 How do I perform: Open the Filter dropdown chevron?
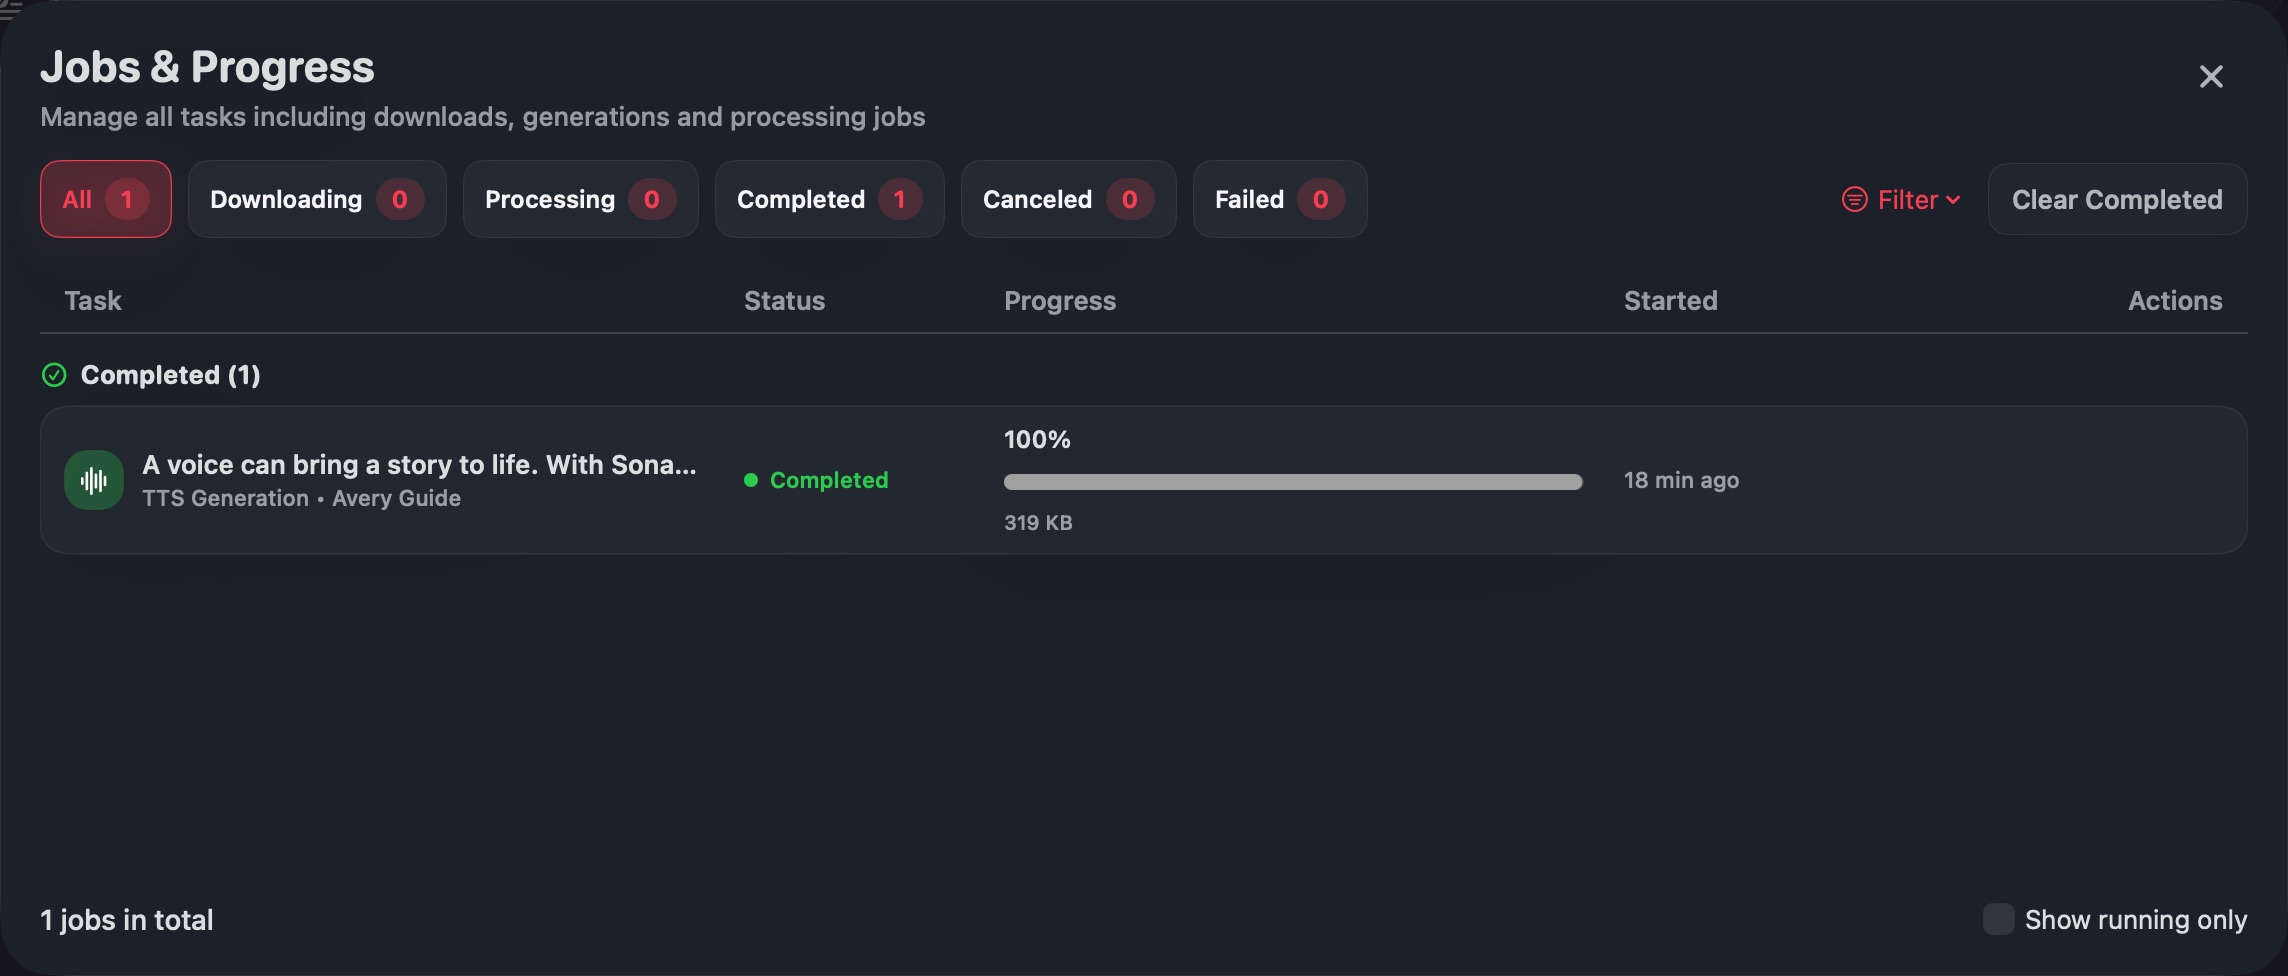(x=1953, y=200)
